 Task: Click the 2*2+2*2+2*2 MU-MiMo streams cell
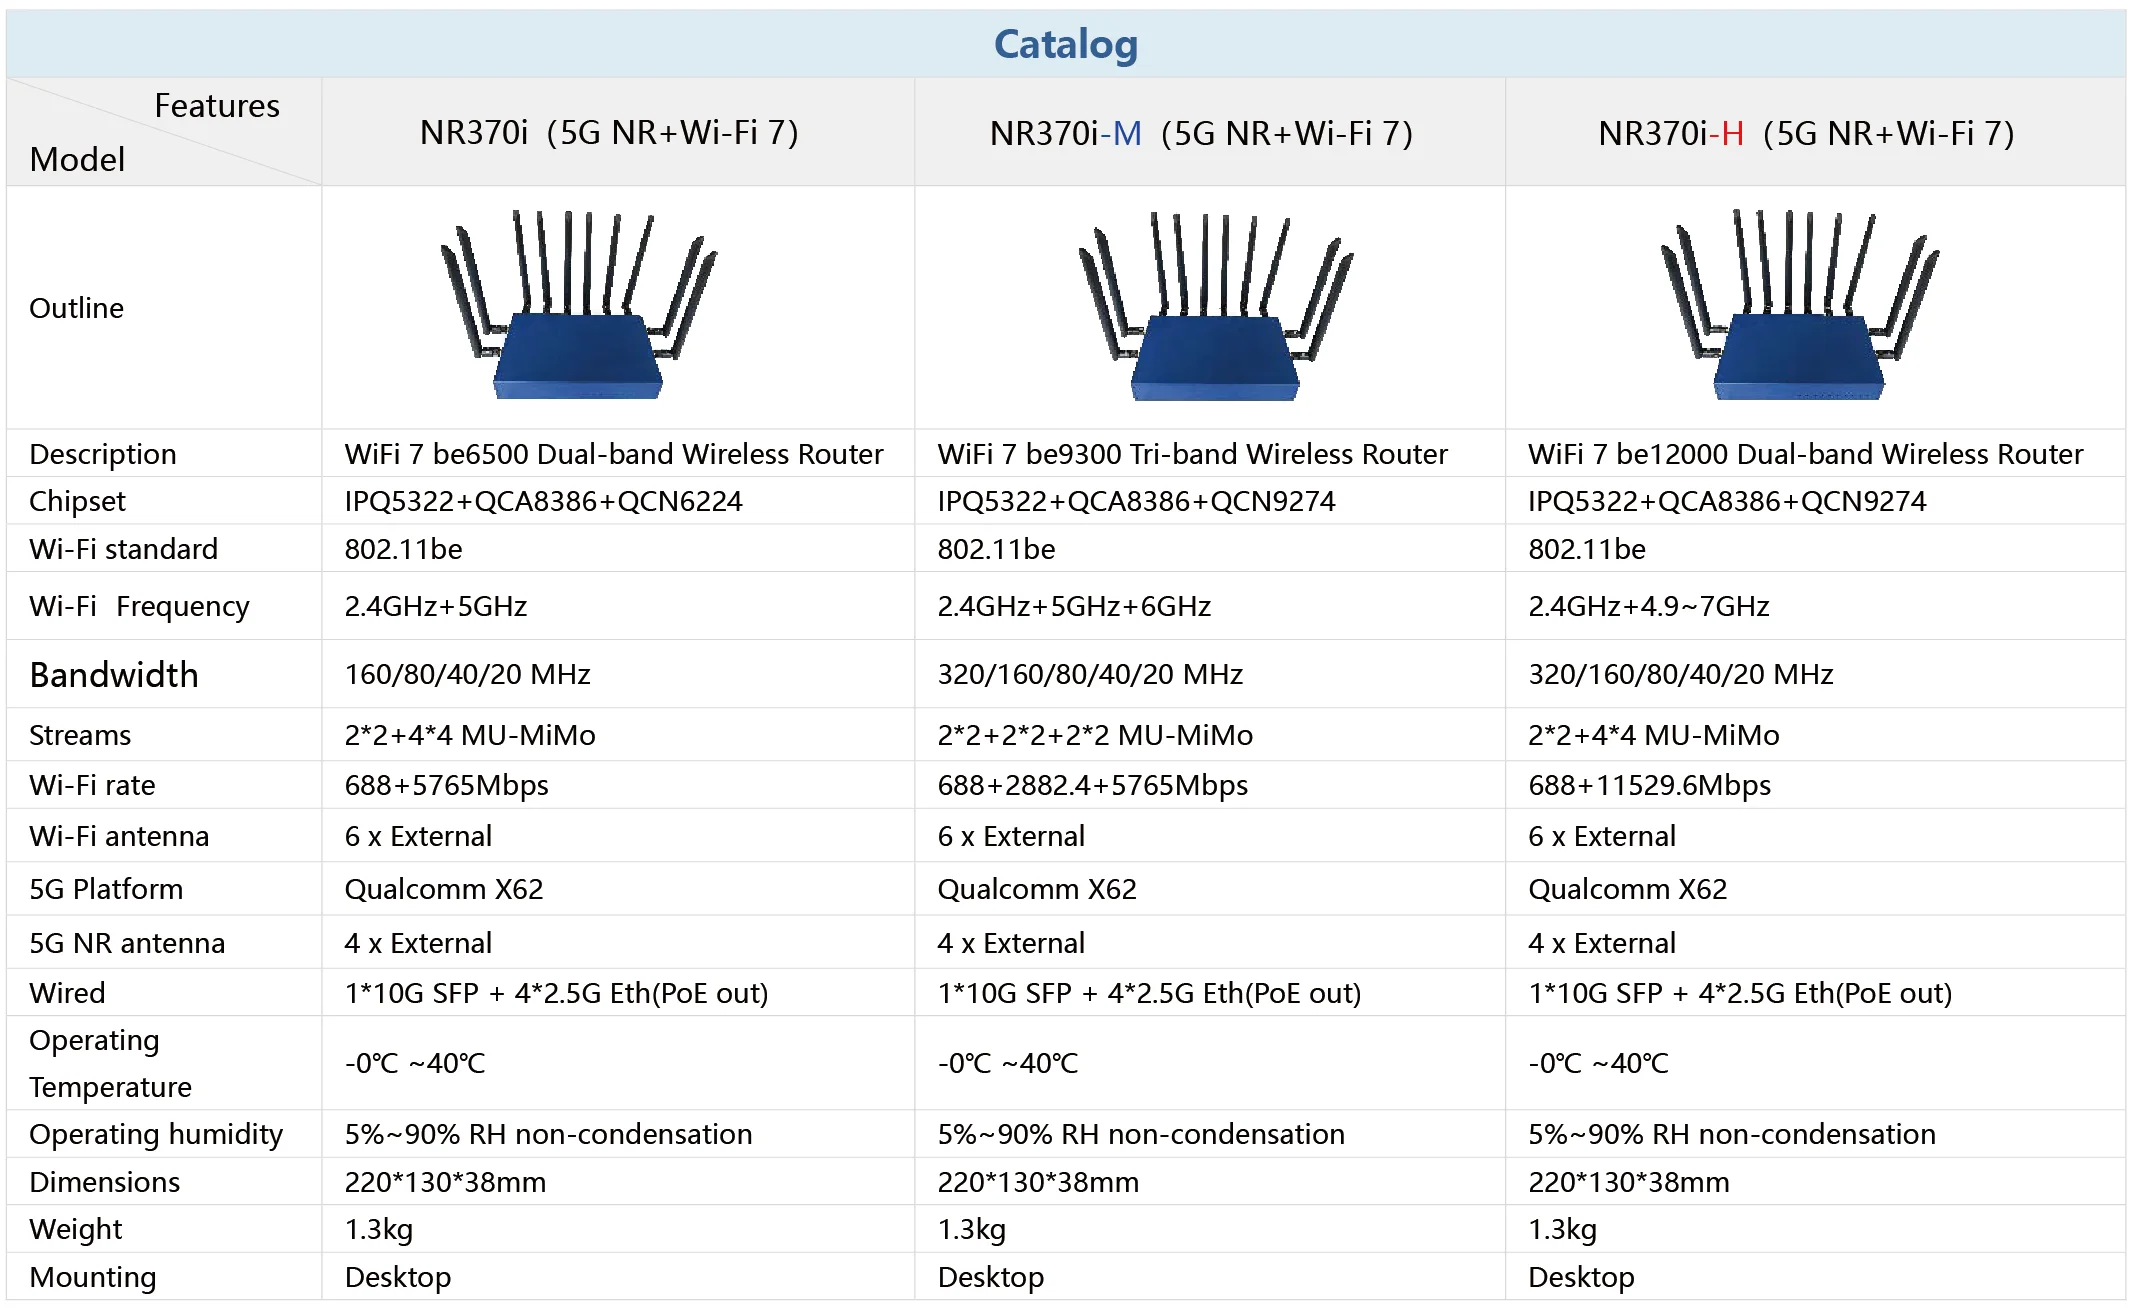click(1095, 735)
